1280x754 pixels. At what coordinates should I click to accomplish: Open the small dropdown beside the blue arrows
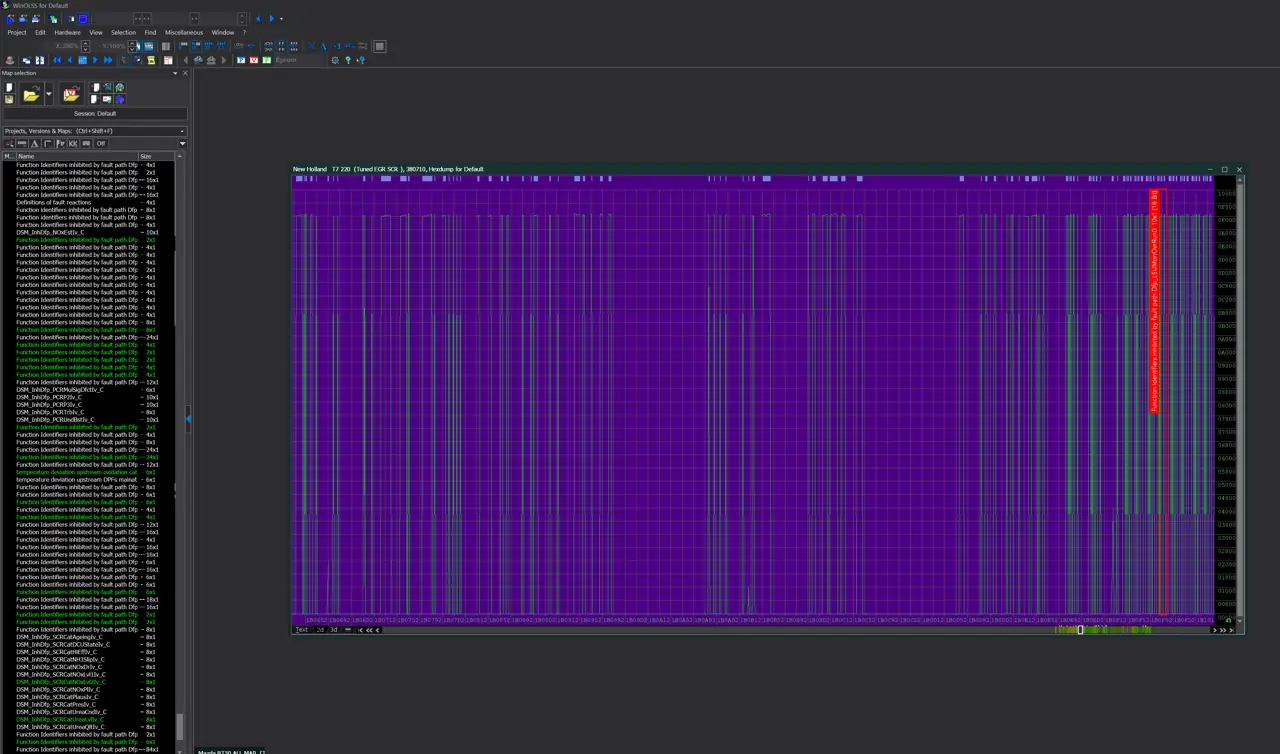point(281,18)
